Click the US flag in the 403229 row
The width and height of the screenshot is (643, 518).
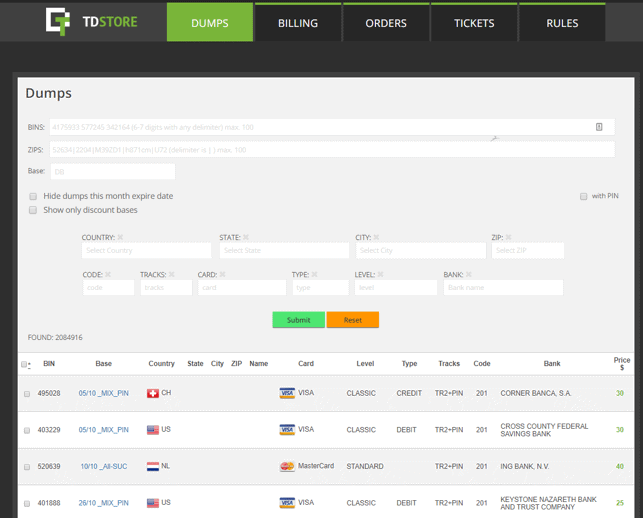point(153,430)
